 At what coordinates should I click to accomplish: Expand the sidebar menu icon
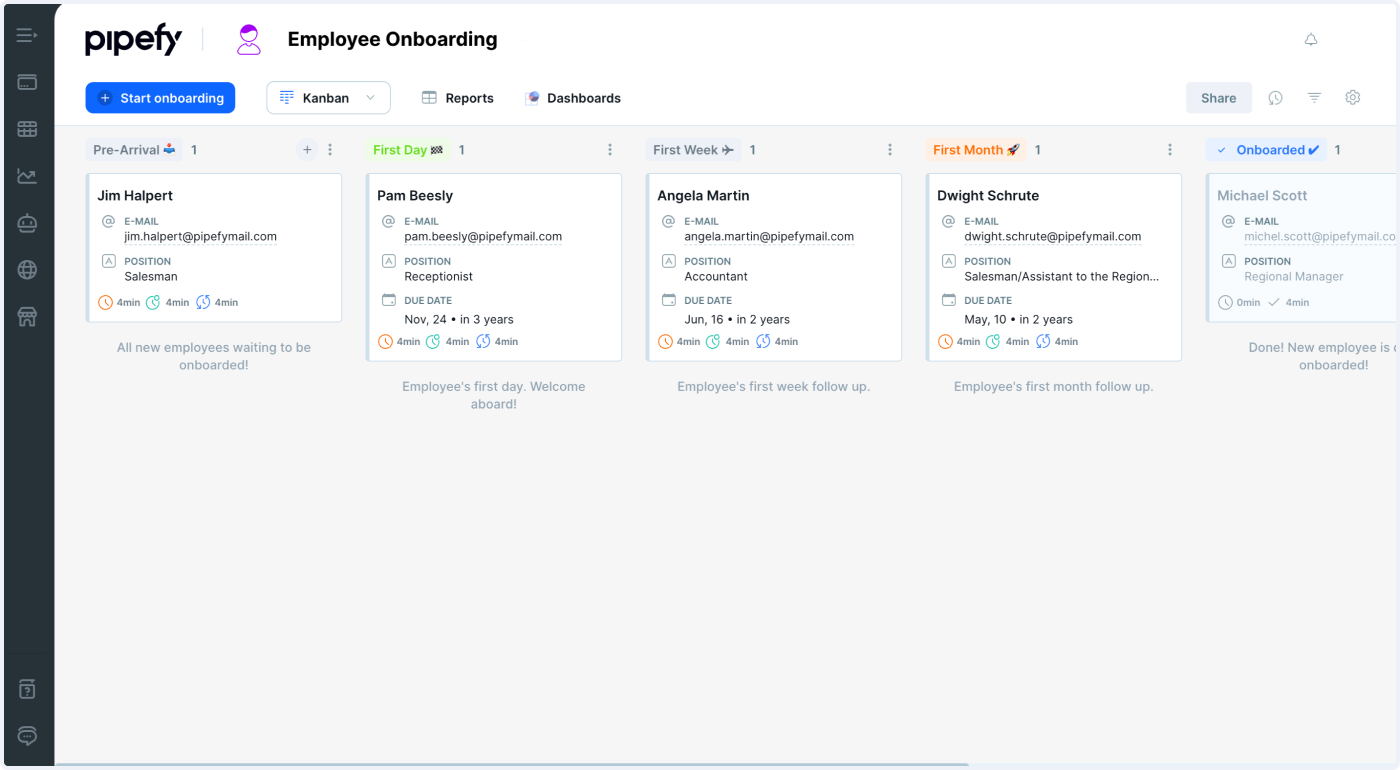27,36
